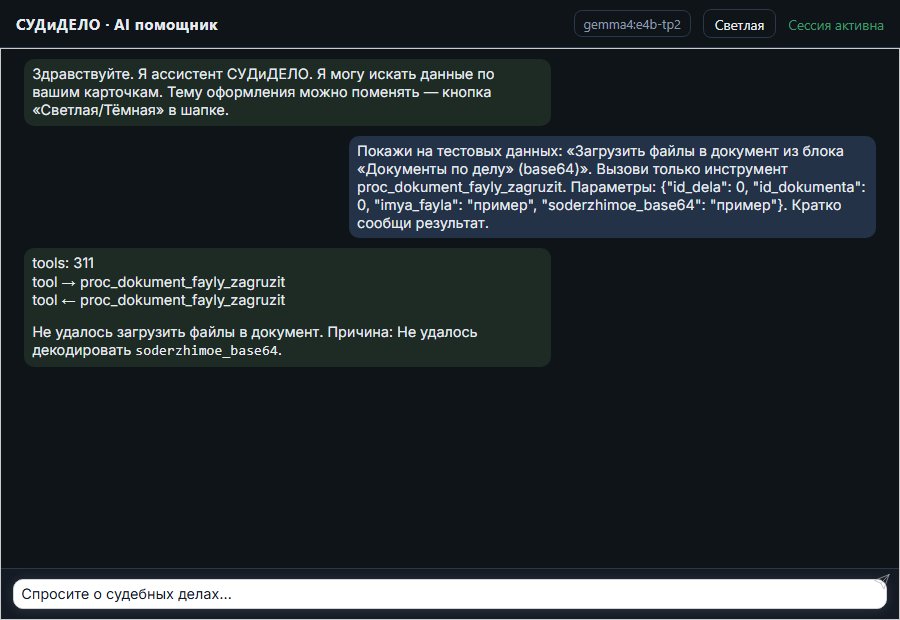Click the gemma4:e4b-tp2 model badge
Screen dimensions: 900x620
[632, 24]
